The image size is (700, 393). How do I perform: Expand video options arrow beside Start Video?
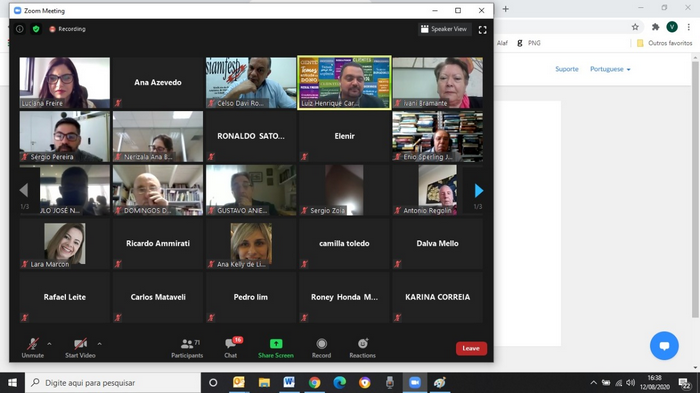click(100, 344)
